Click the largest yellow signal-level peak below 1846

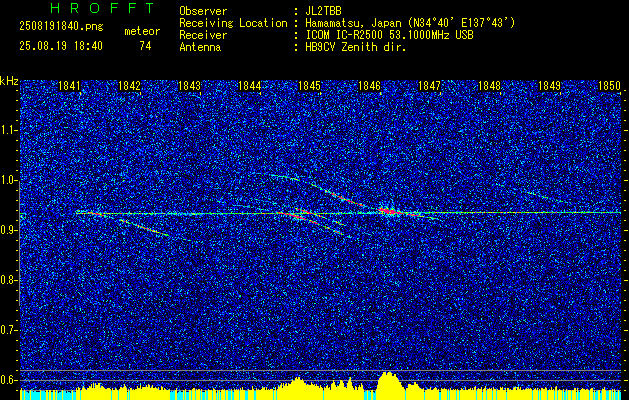point(388,381)
